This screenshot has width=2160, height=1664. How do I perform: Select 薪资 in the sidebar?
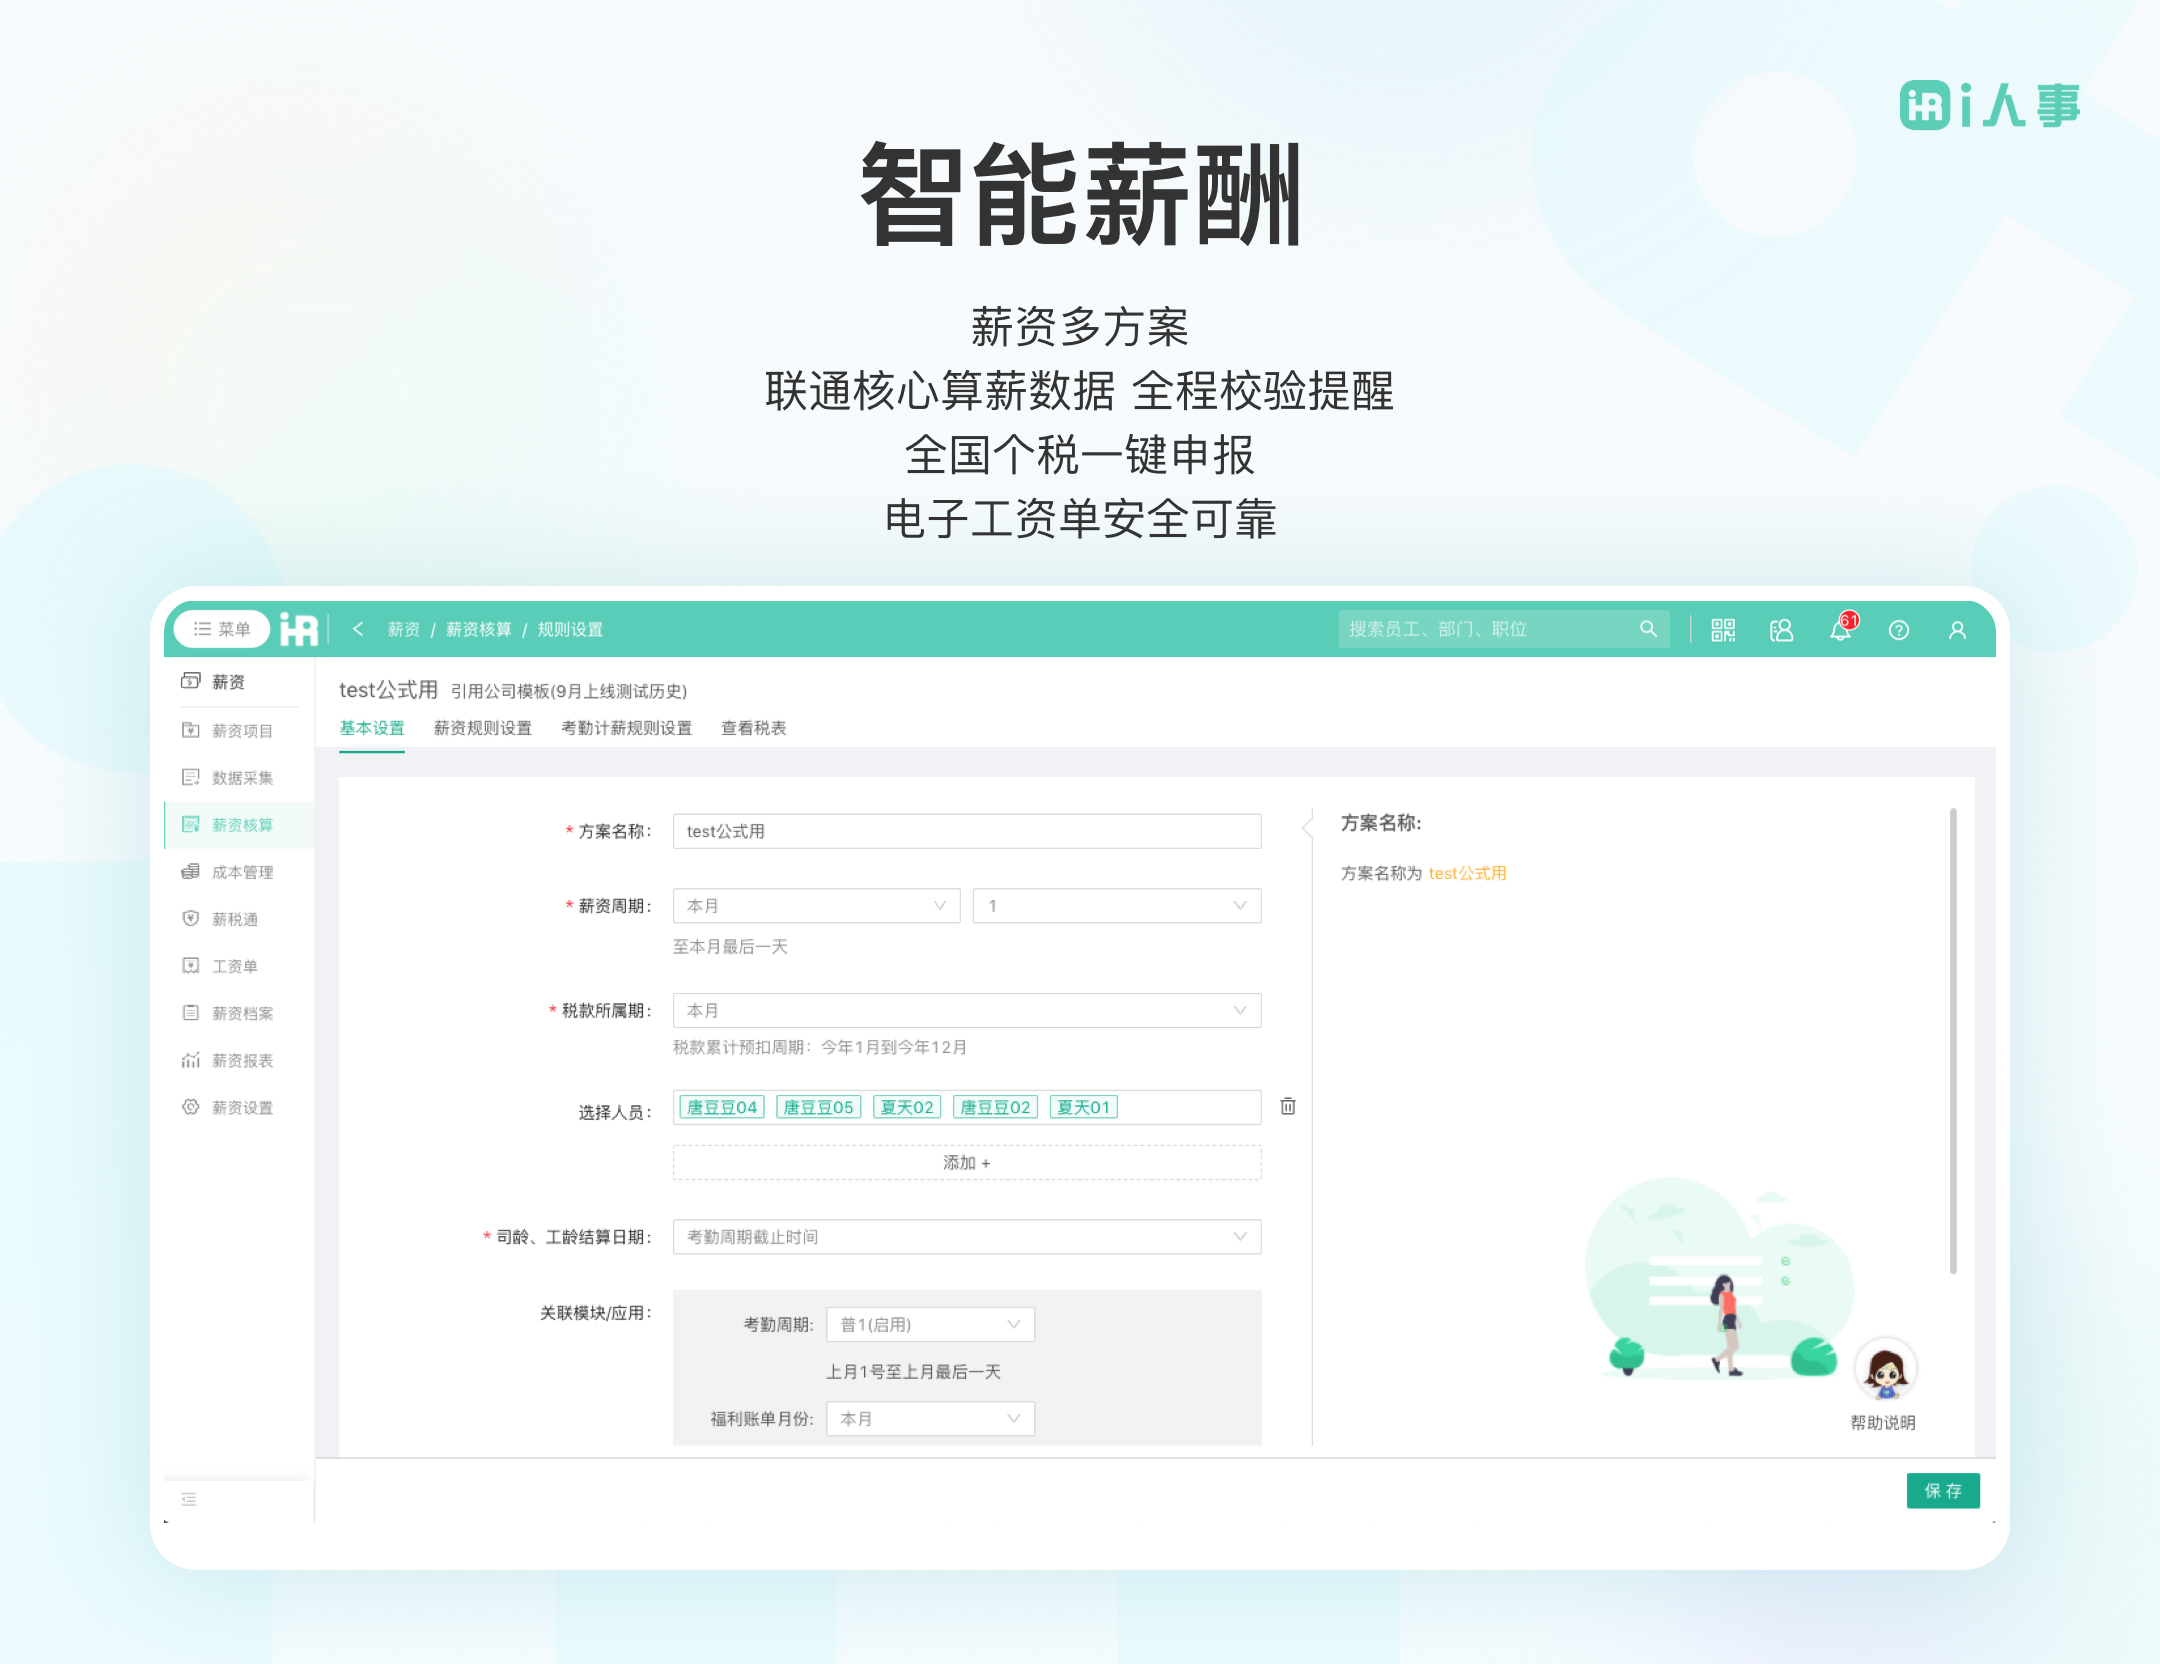coord(239,682)
